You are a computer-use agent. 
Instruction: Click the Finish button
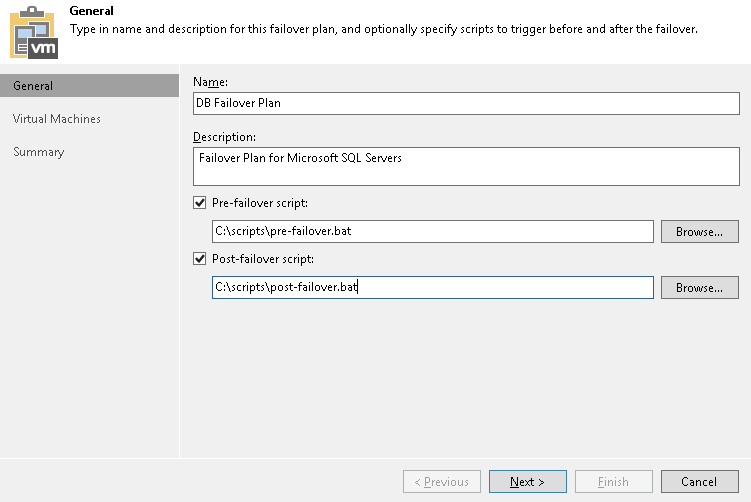point(613,482)
